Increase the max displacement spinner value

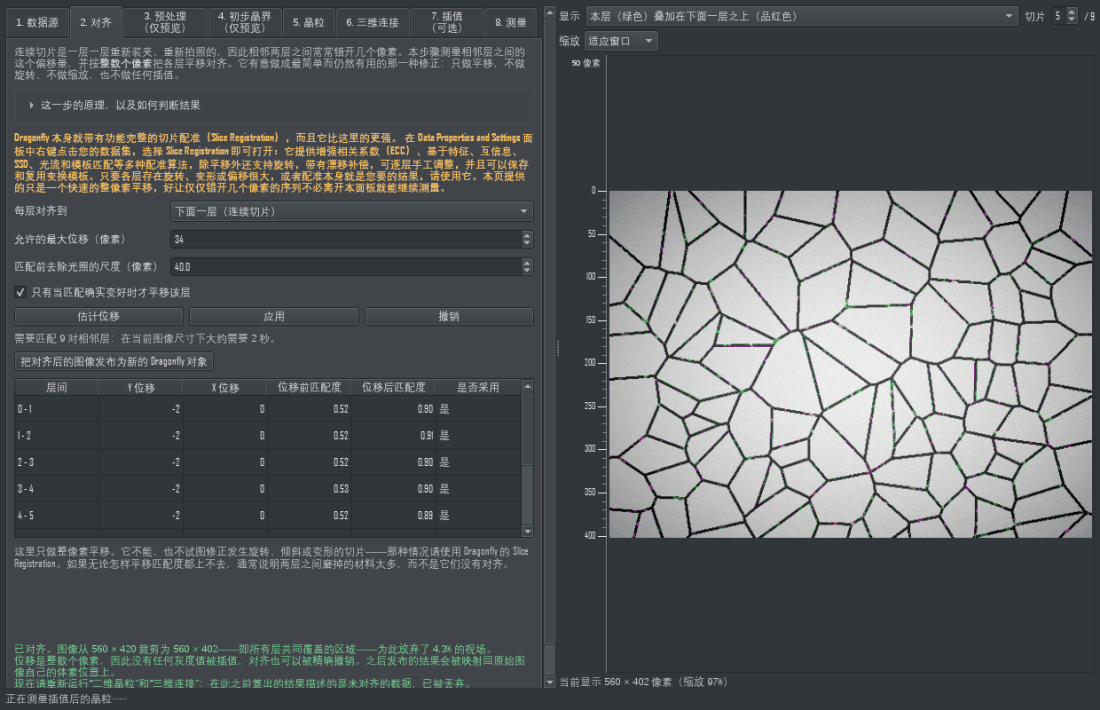527,236
